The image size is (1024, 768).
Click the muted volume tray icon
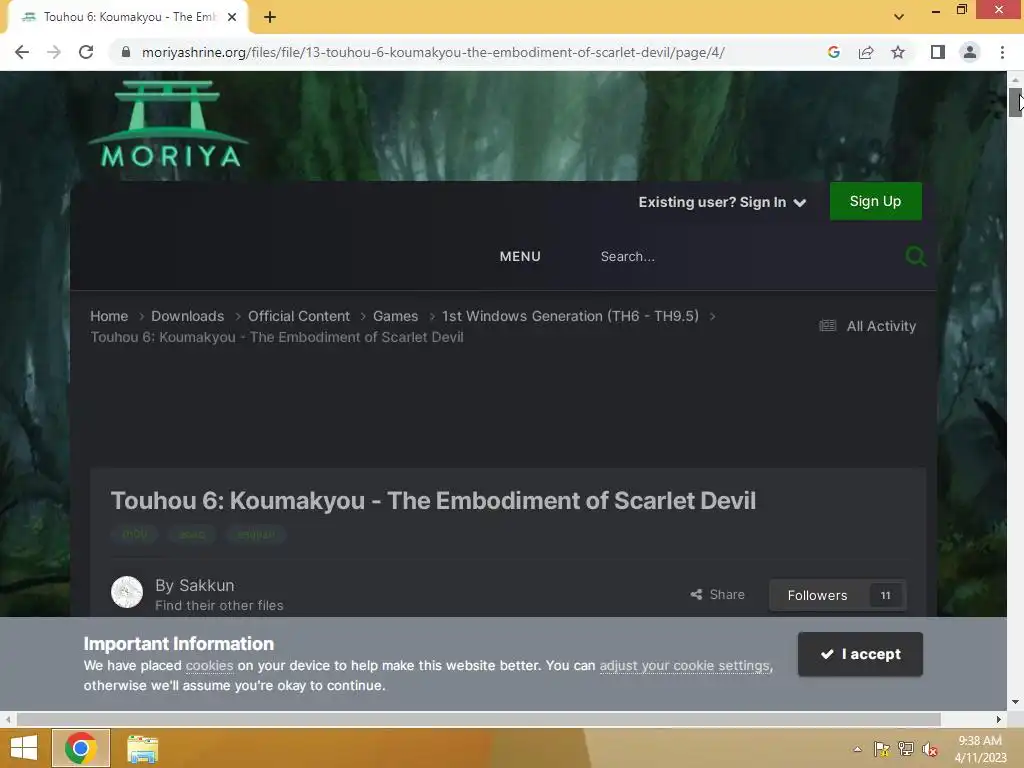[930, 749]
